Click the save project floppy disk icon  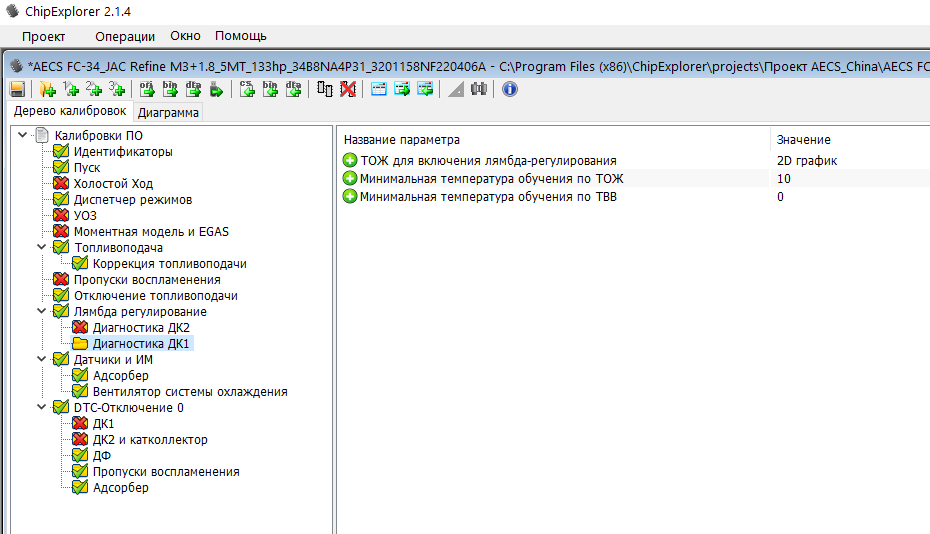coord(17,89)
